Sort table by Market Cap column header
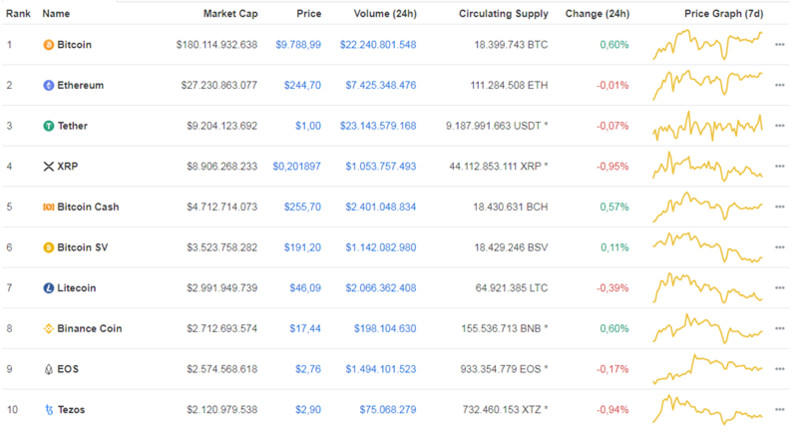The width and height of the screenshot is (798, 438). (x=230, y=14)
